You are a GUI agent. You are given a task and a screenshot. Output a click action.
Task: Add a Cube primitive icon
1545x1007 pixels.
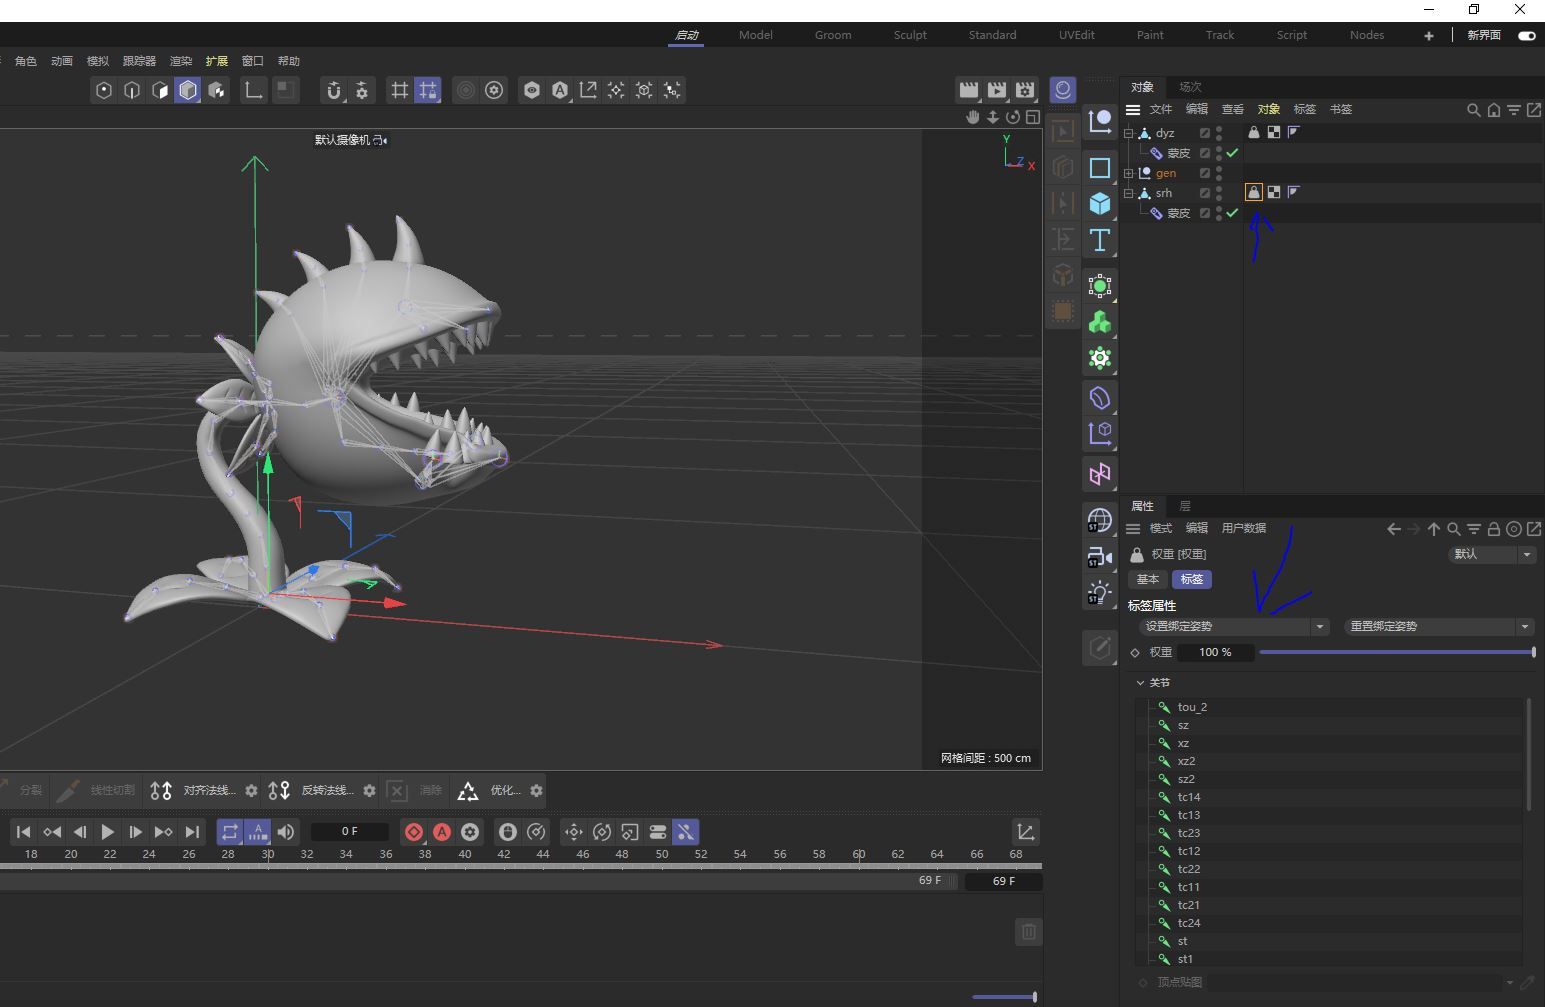click(1100, 203)
